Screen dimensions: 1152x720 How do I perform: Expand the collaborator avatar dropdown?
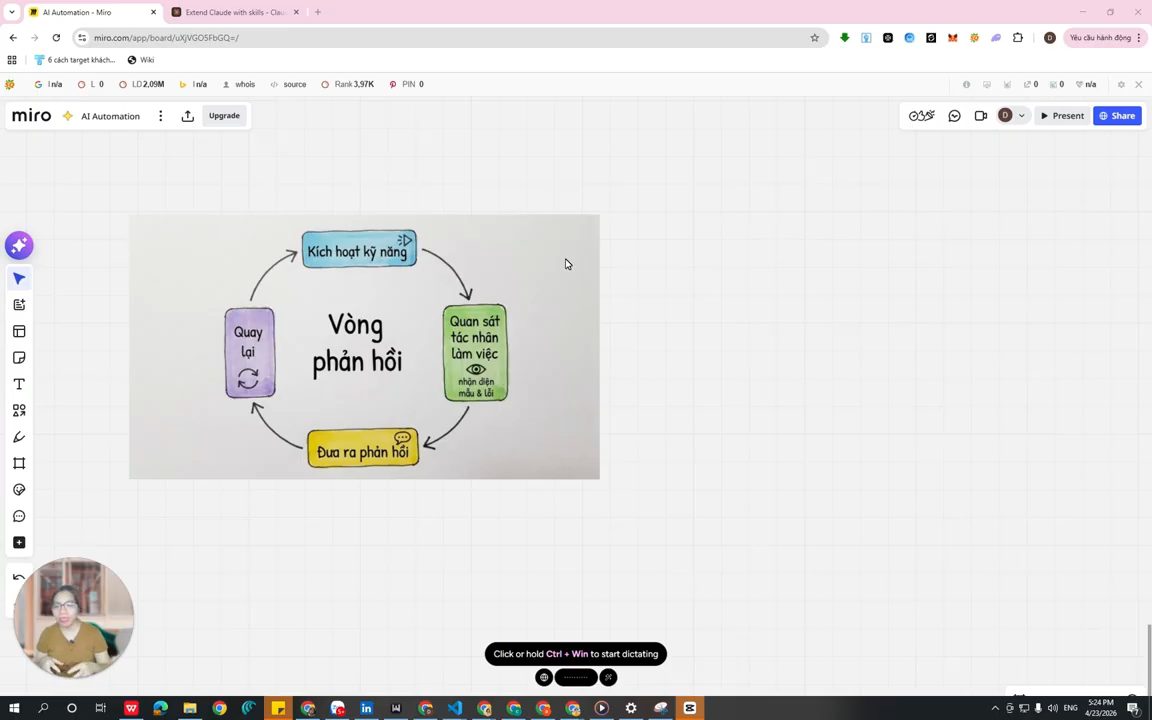(x=1021, y=115)
